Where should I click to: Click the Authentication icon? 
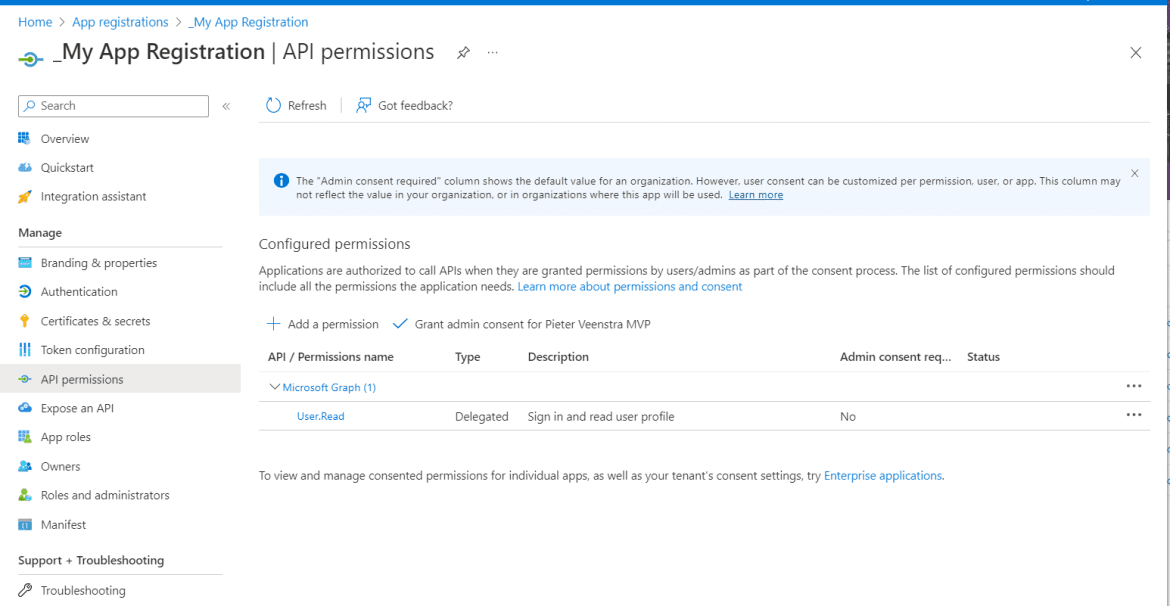click(x=25, y=292)
